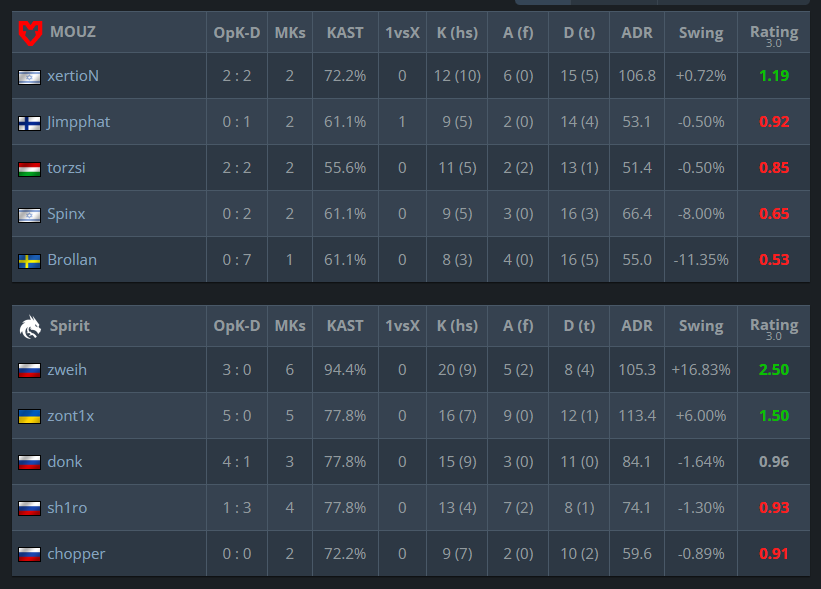Open xertioN player profile link
Viewport: 821px width, 589px height.
click(73, 76)
